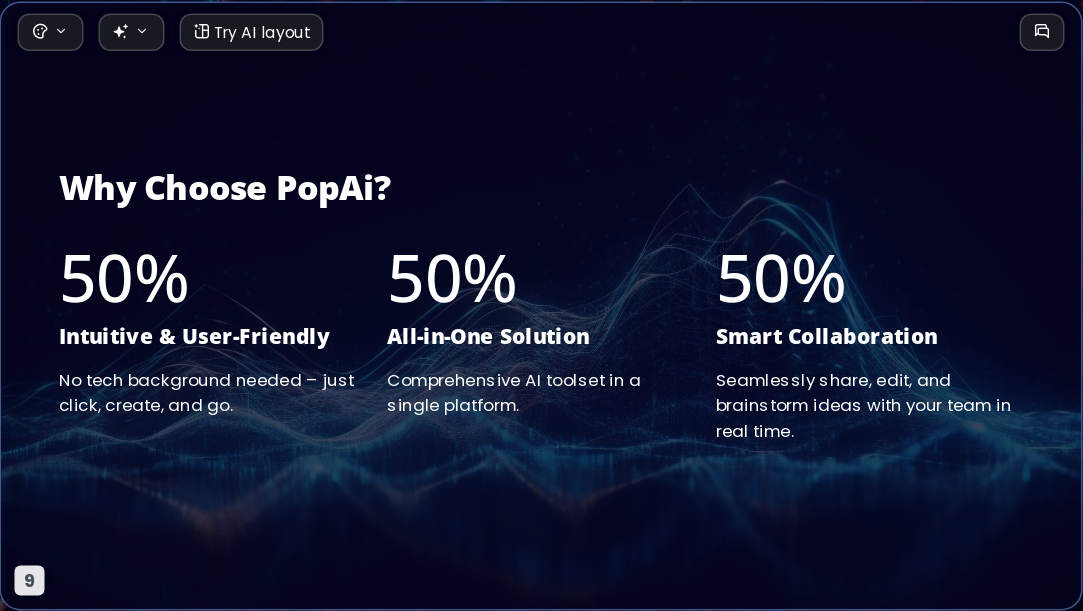This screenshot has height=611, width=1083.
Task: Click the layout grid icon in Try AI layout
Action: pos(201,32)
